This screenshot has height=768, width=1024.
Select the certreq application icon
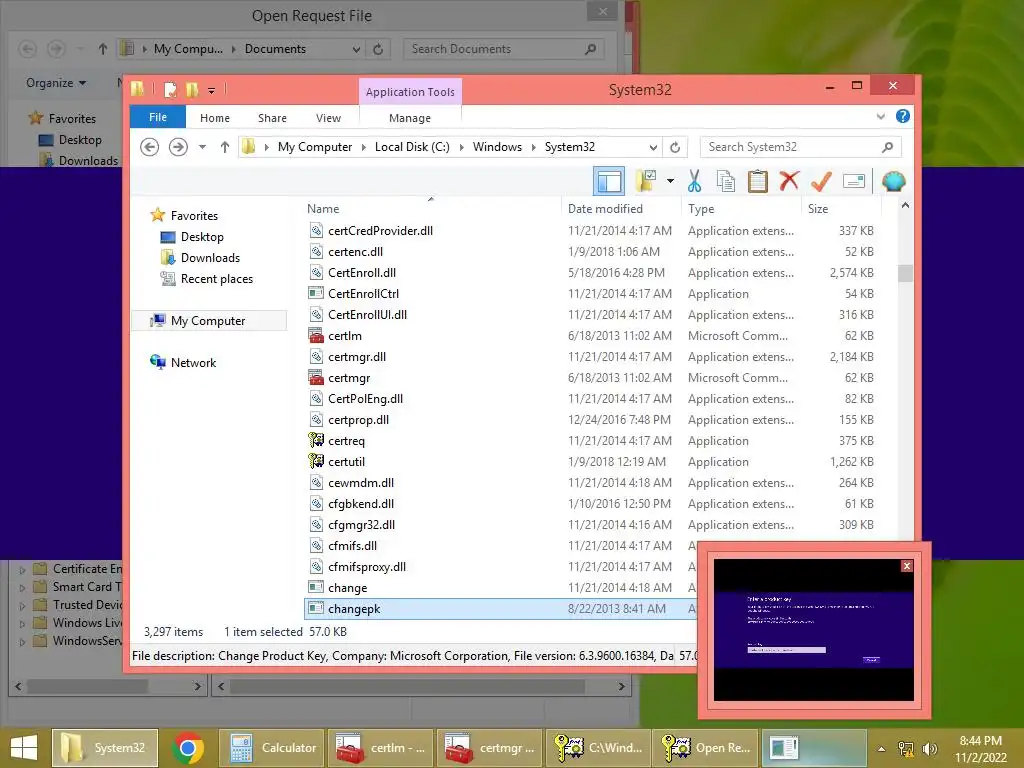[316, 440]
